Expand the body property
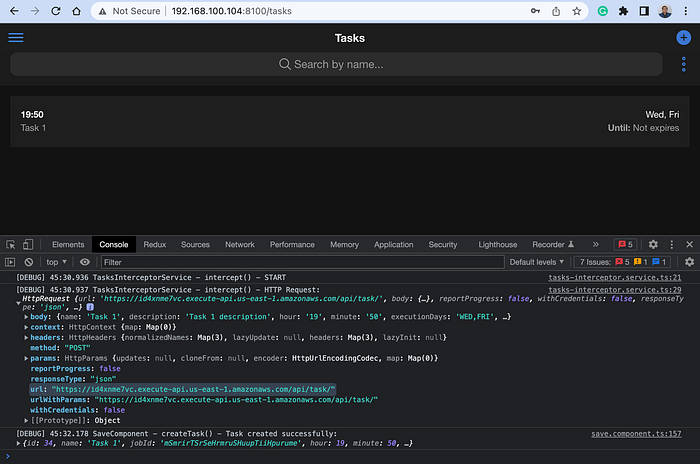700x464 pixels. click(26, 317)
